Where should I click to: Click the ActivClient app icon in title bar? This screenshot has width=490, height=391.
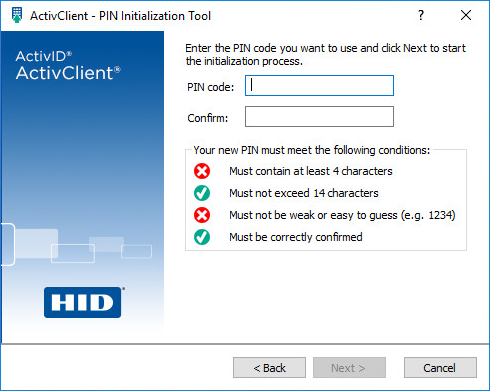coord(17,15)
